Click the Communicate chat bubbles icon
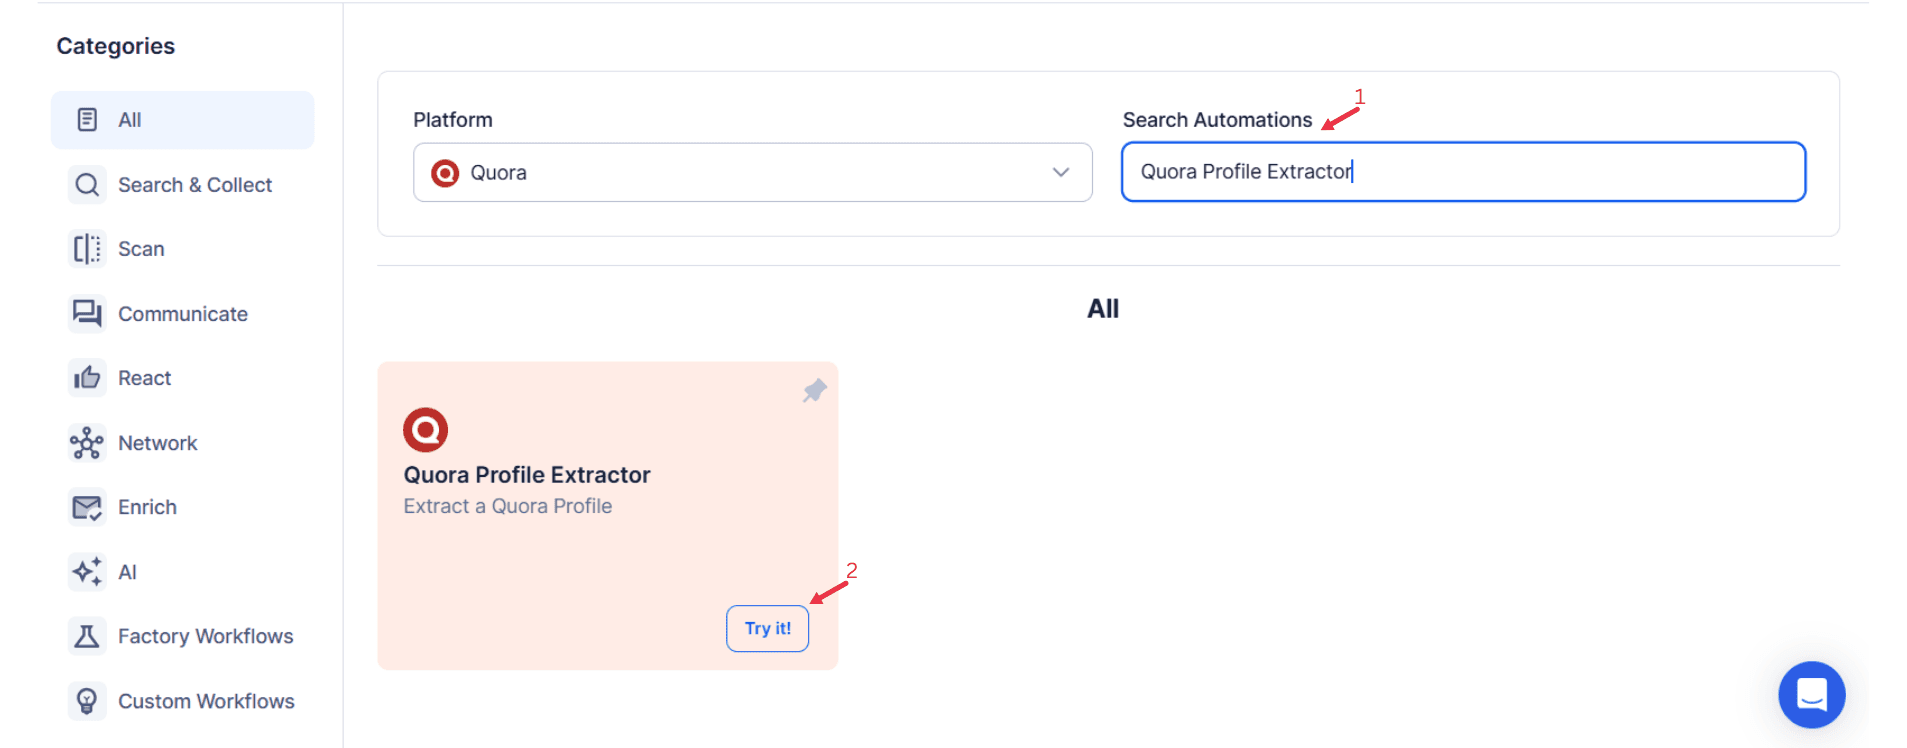Image resolution: width=1907 pixels, height=748 pixels. point(87,314)
